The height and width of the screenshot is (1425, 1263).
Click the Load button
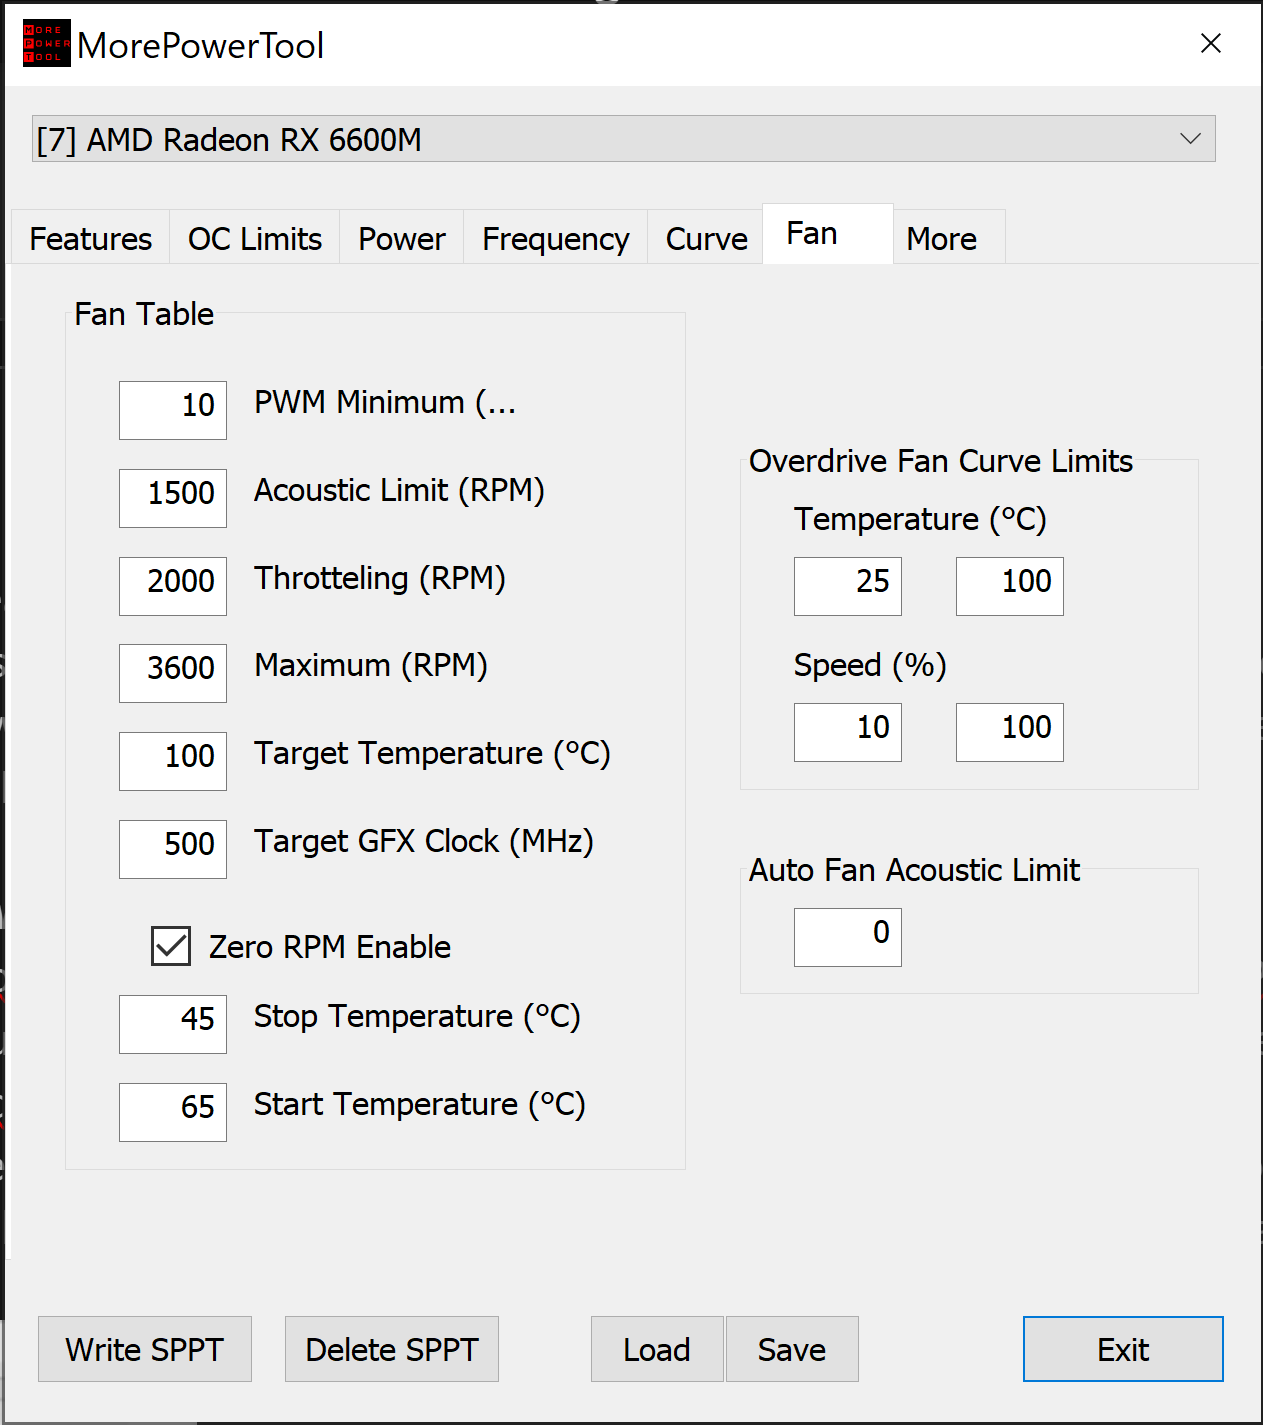[657, 1349]
